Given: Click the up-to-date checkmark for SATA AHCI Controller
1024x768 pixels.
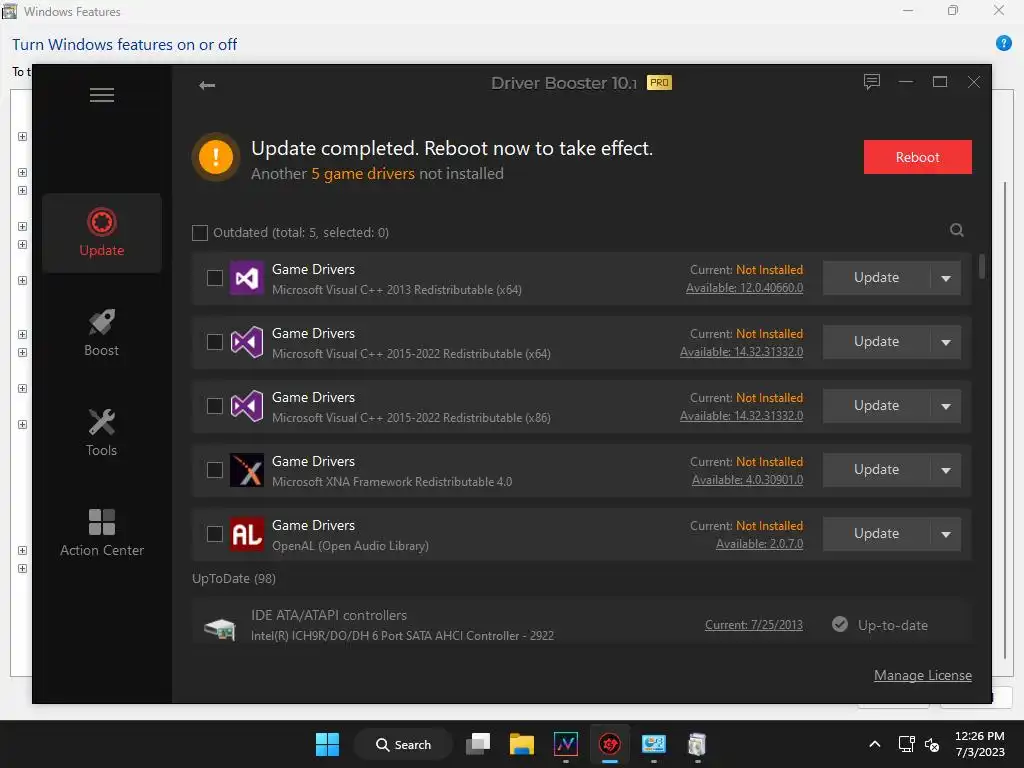Looking at the screenshot, I should (840, 625).
